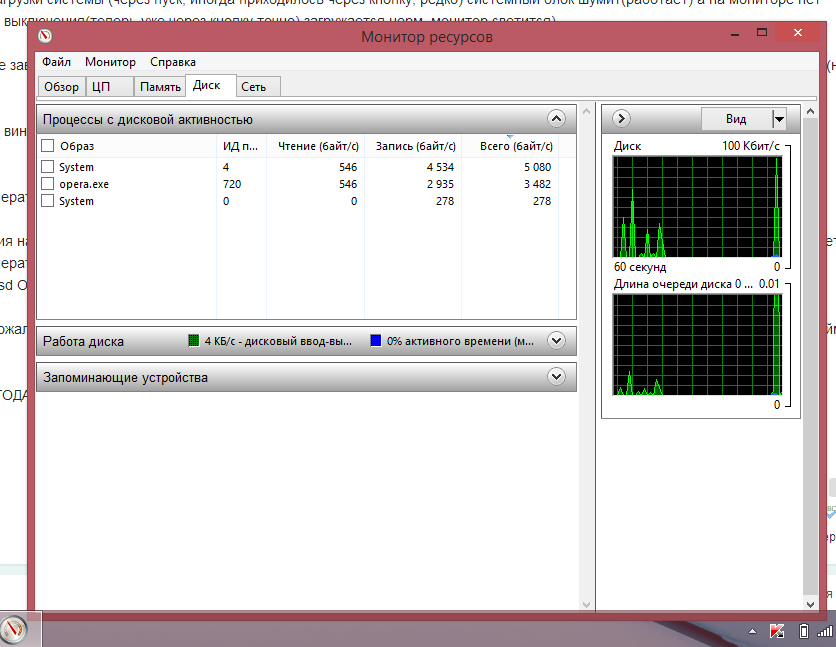Click main pane scrollbar up arrow
836x647 pixels.
point(586,111)
